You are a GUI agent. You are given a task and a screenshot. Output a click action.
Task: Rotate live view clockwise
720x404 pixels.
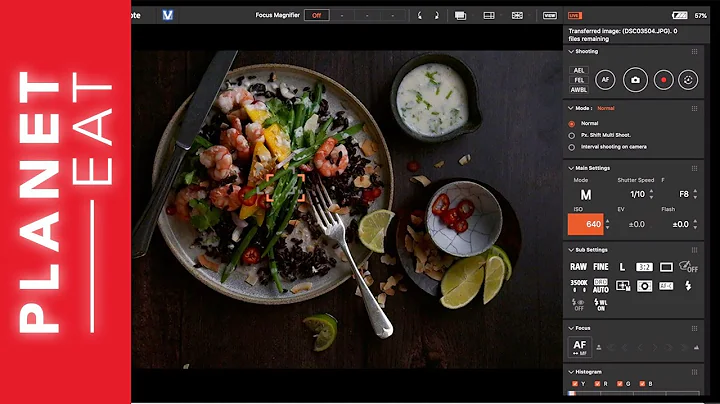436,15
